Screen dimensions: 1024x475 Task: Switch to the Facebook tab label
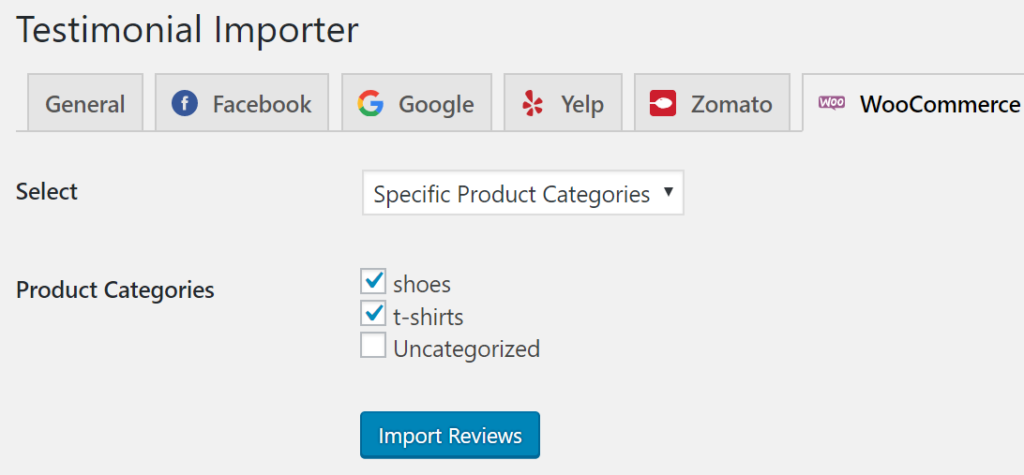[262, 105]
